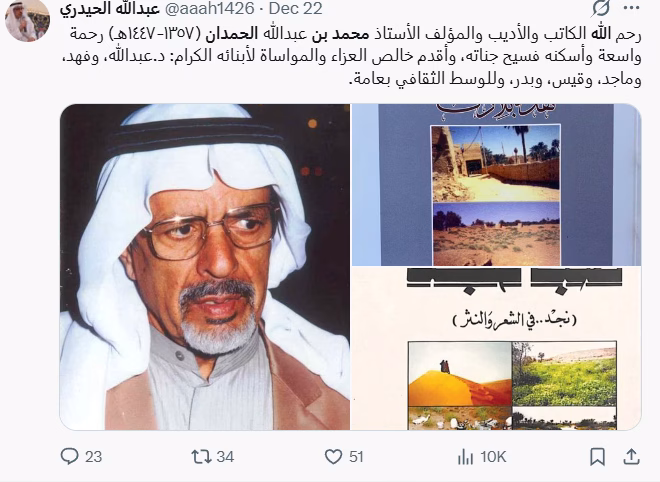The height and width of the screenshot is (482, 660).
Task: Click the share upload arrow icon
Action: pos(631,456)
